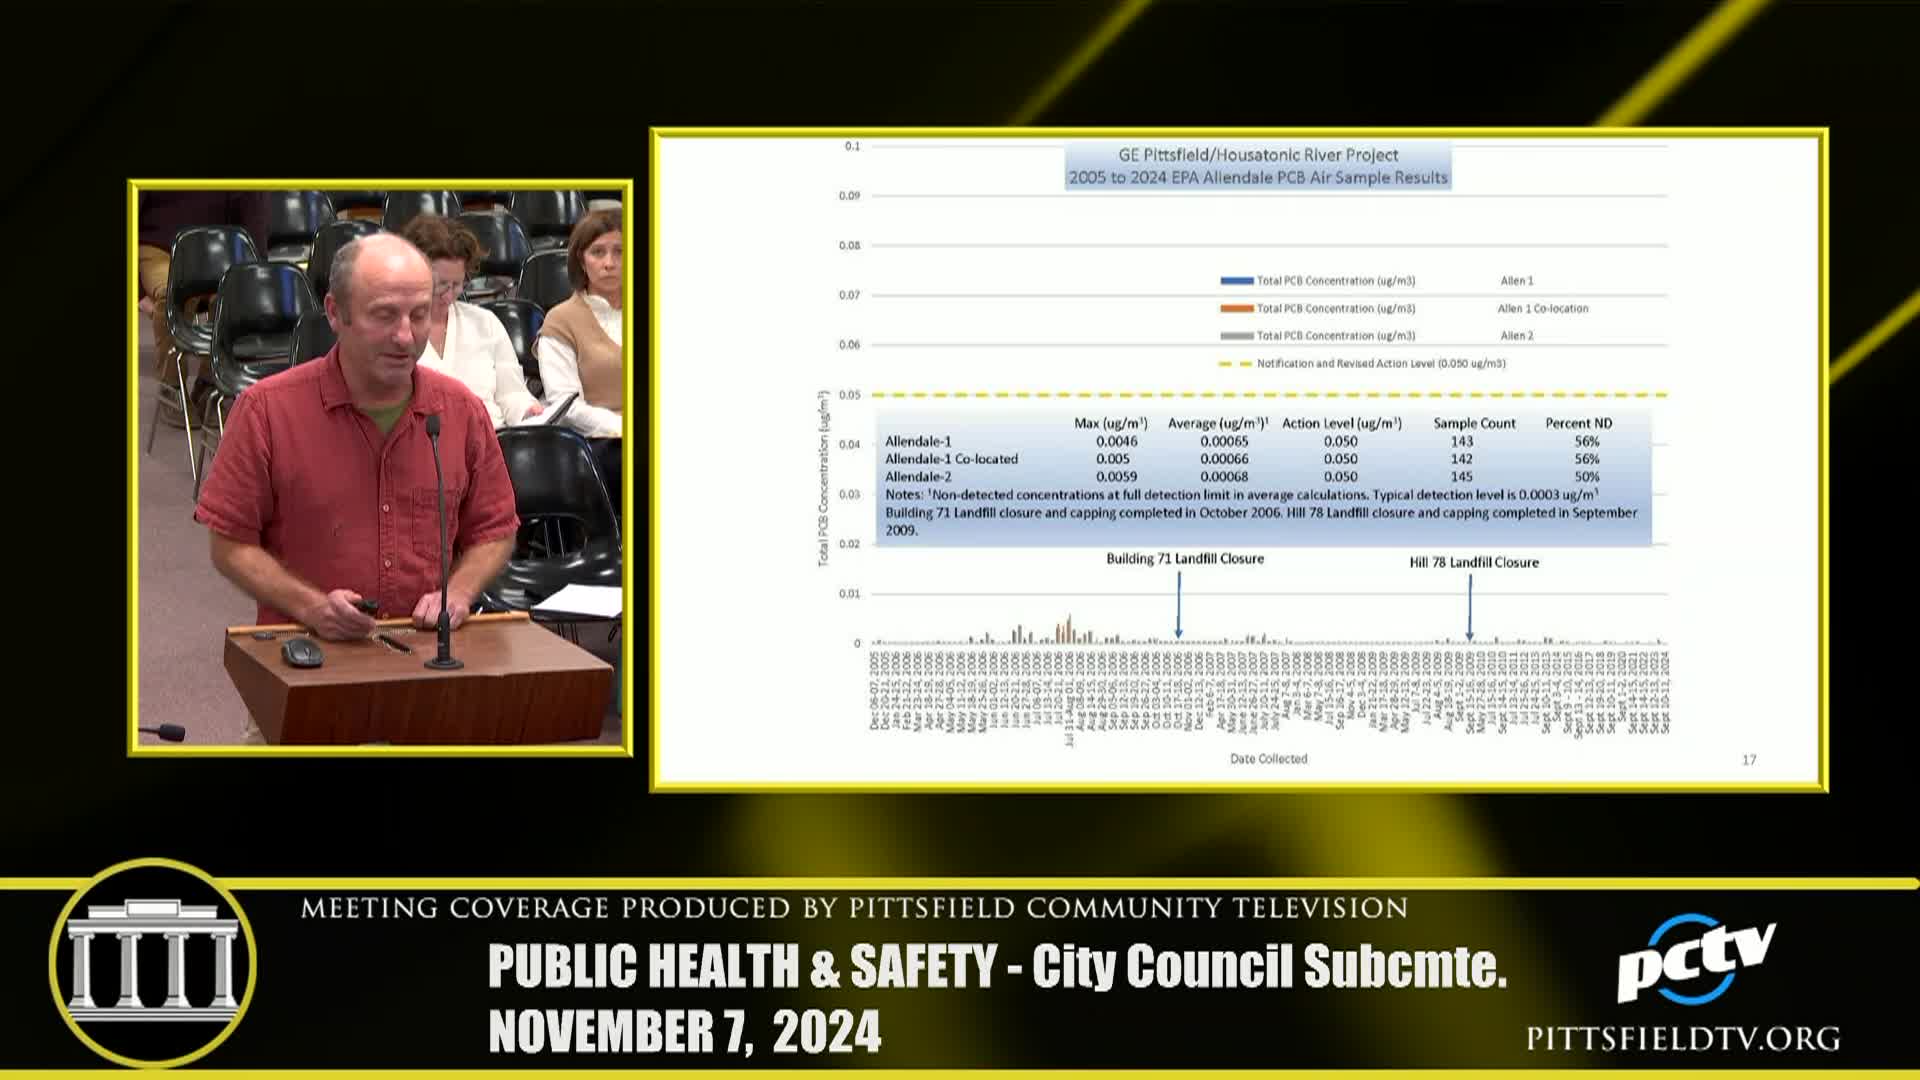
Task: Click the blue Allen 1 legend swatch
Action: 1236,281
